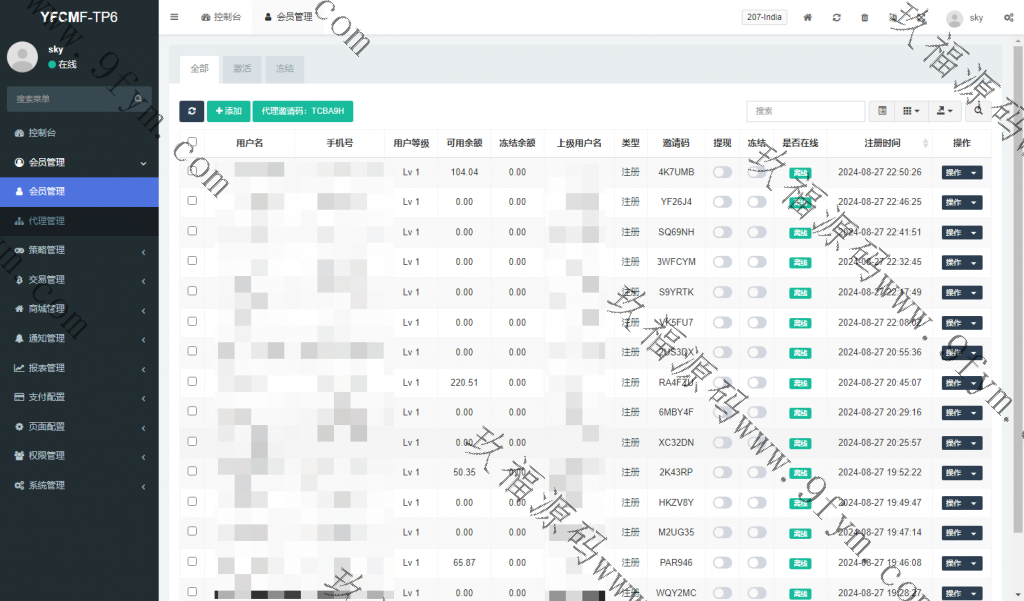
Task: Click the home icon in top bar
Action: (x=808, y=18)
